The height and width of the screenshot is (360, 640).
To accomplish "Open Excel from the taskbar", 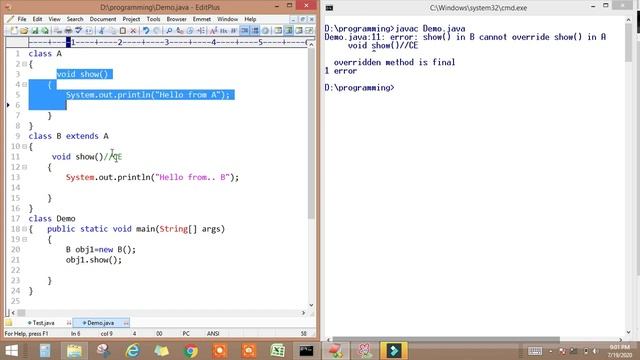I will (x=278, y=351).
